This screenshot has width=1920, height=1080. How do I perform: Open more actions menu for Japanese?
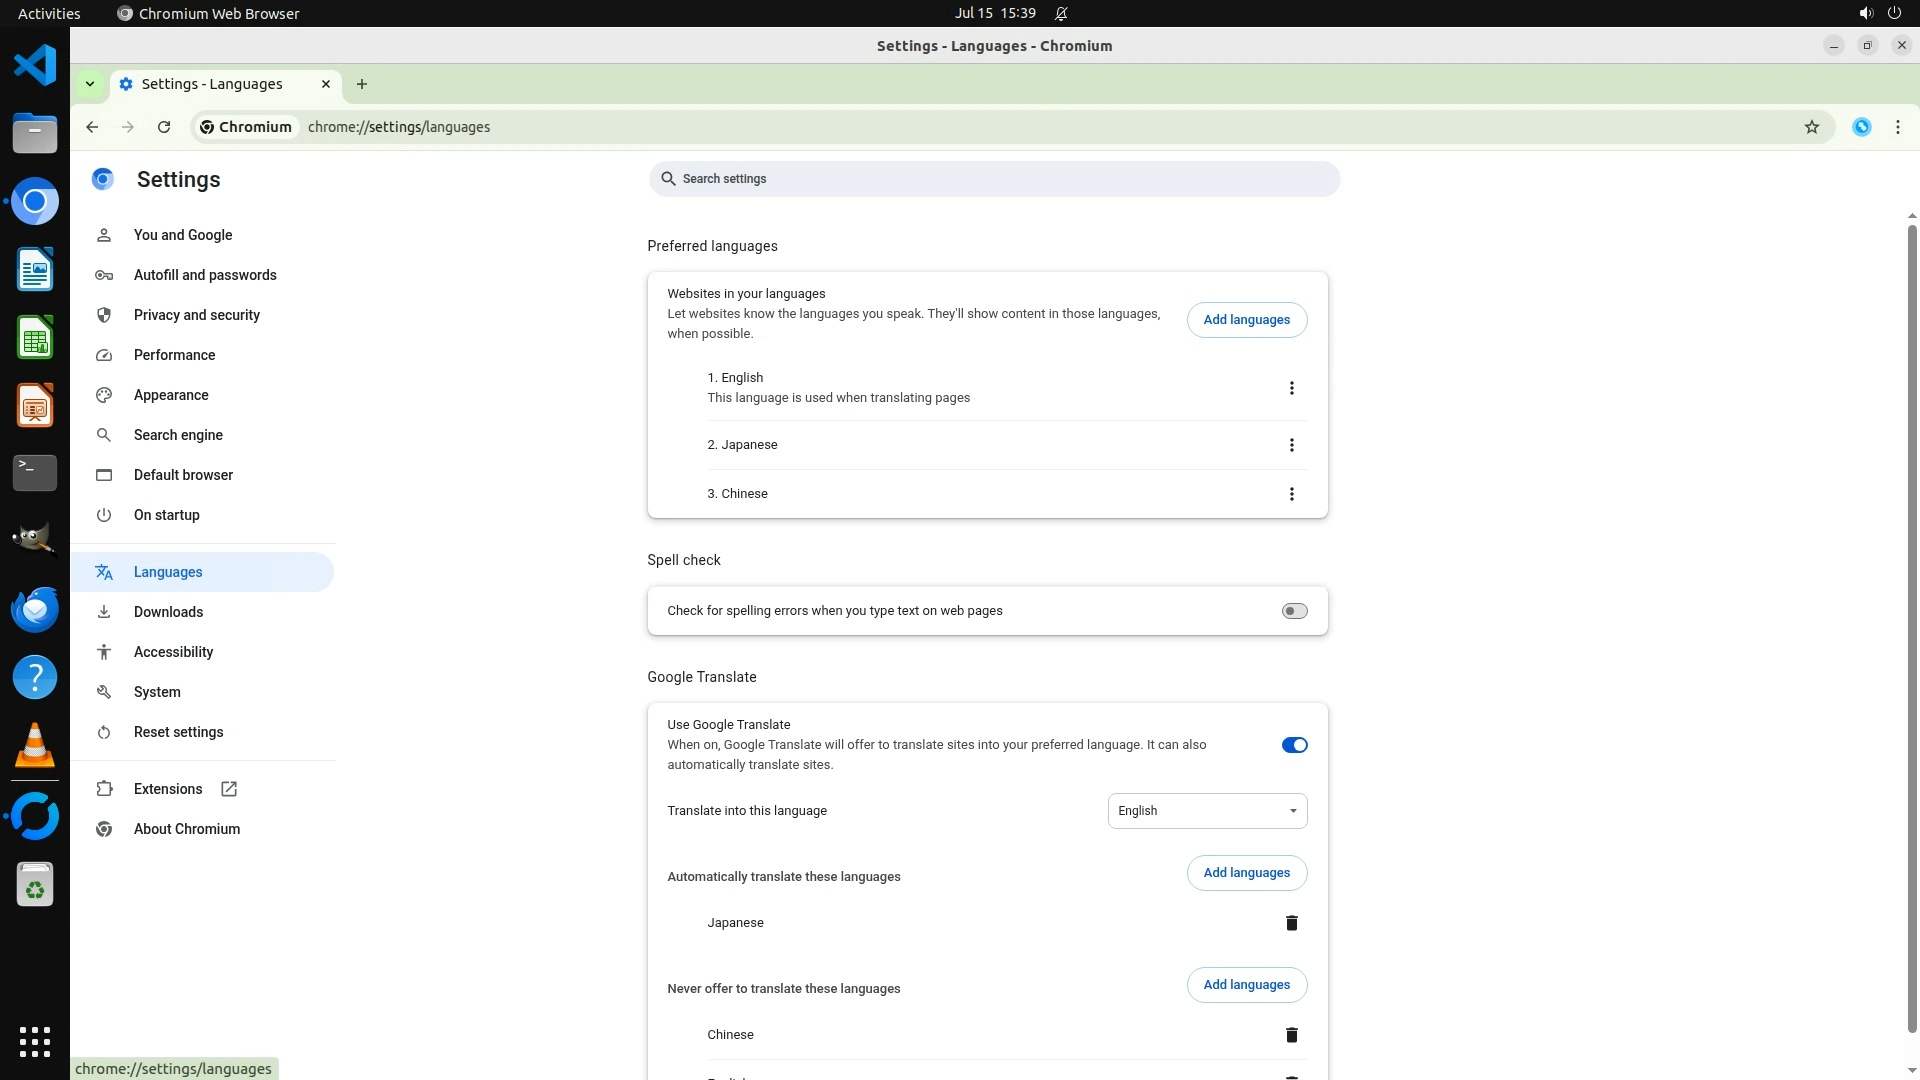point(1291,445)
